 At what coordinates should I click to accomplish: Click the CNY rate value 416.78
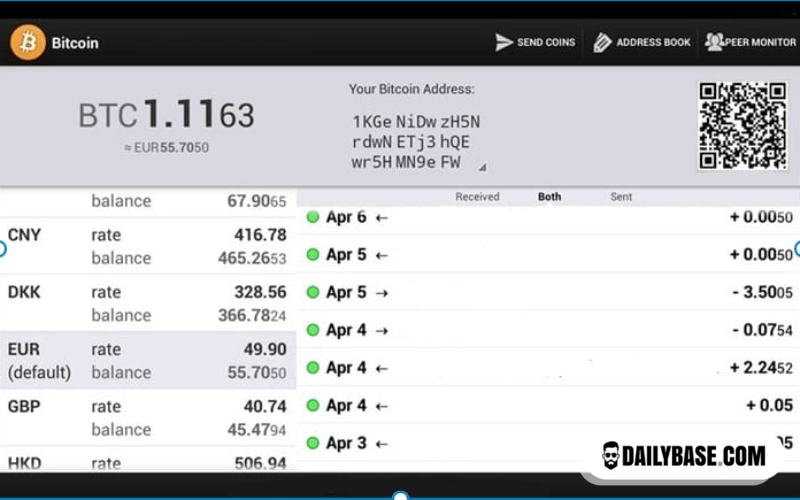[x=260, y=235]
